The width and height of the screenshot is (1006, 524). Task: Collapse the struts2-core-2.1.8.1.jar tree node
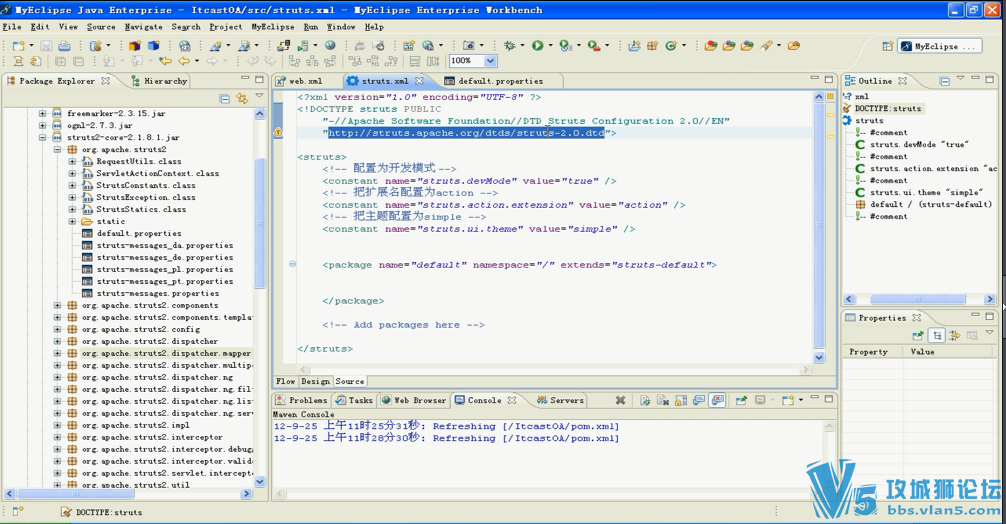pos(43,138)
